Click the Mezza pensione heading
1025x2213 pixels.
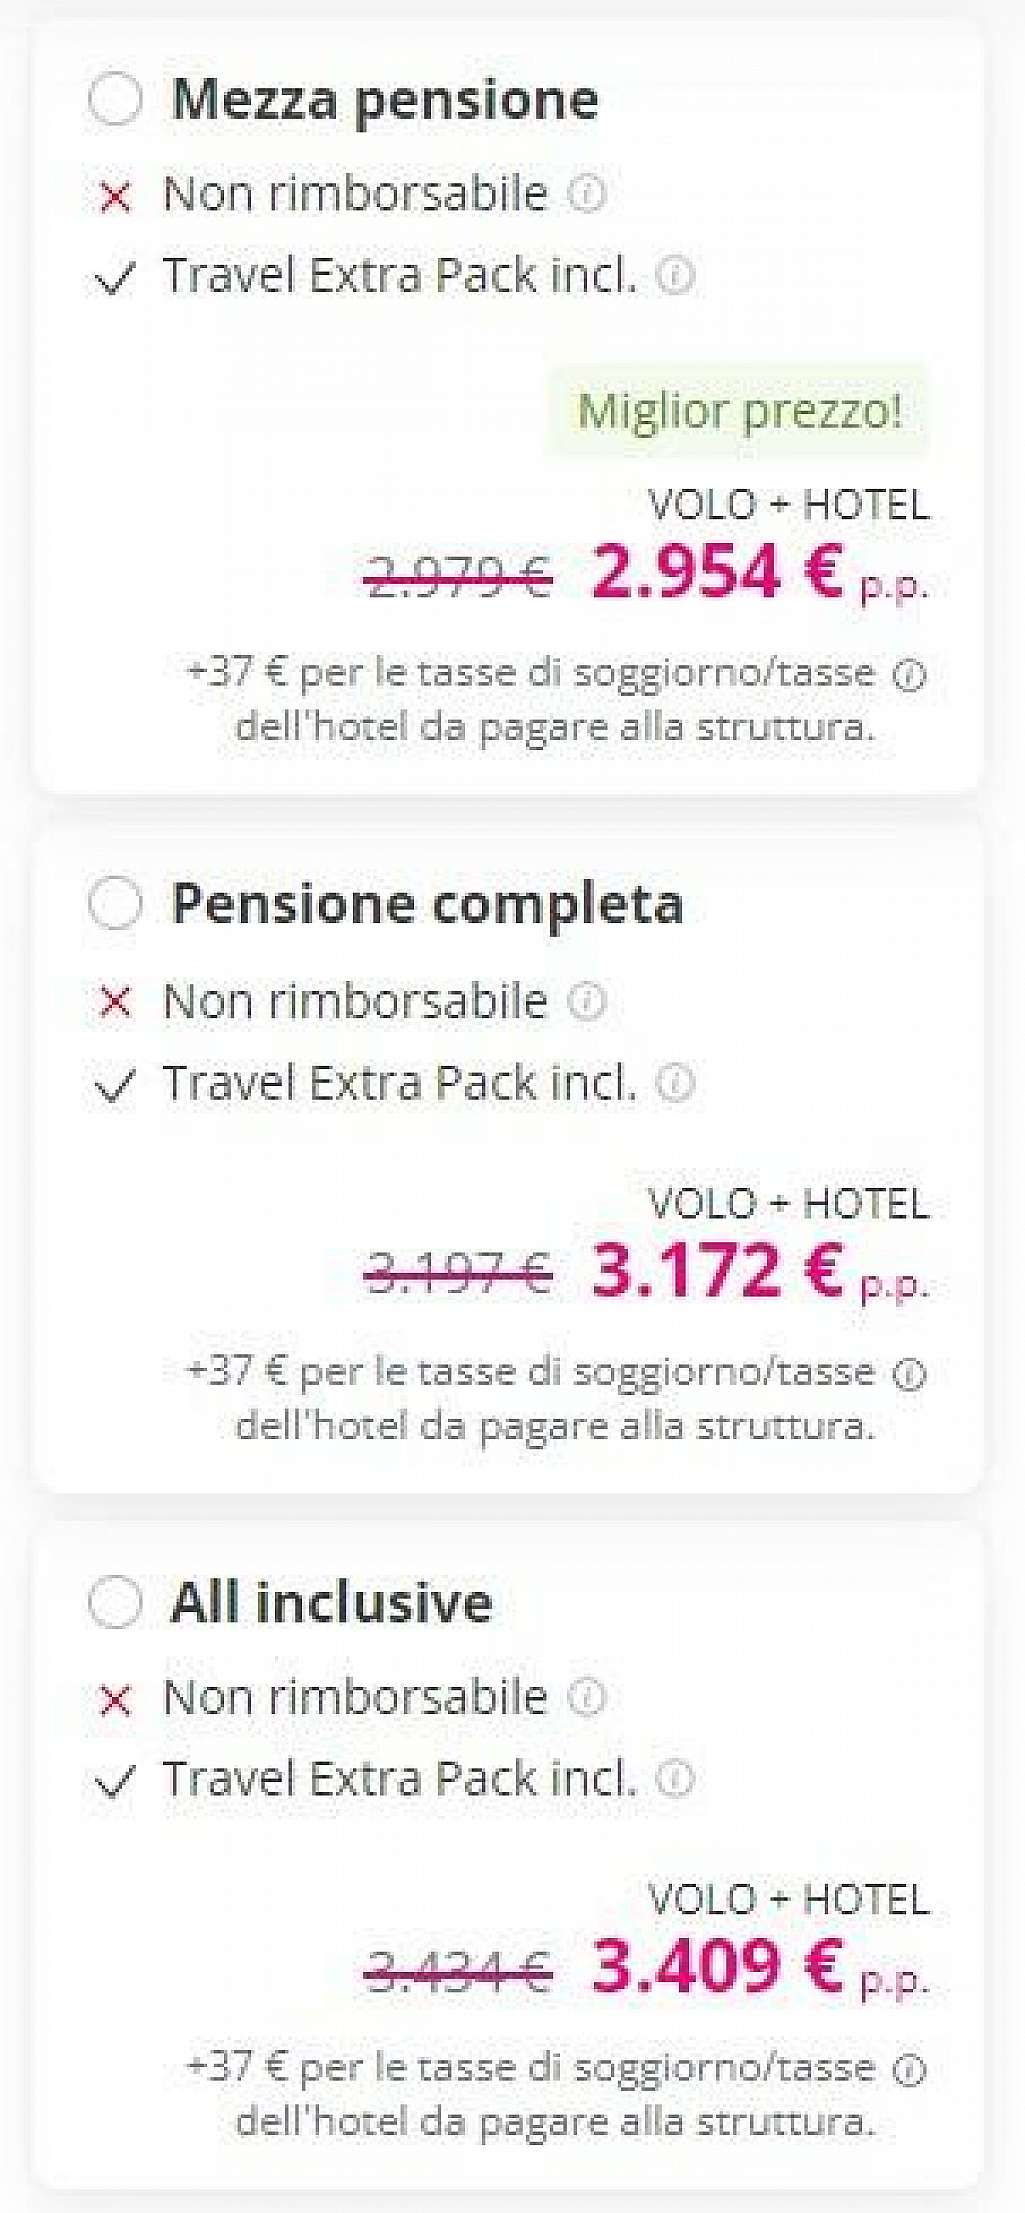pyautogui.click(x=385, y=100)
